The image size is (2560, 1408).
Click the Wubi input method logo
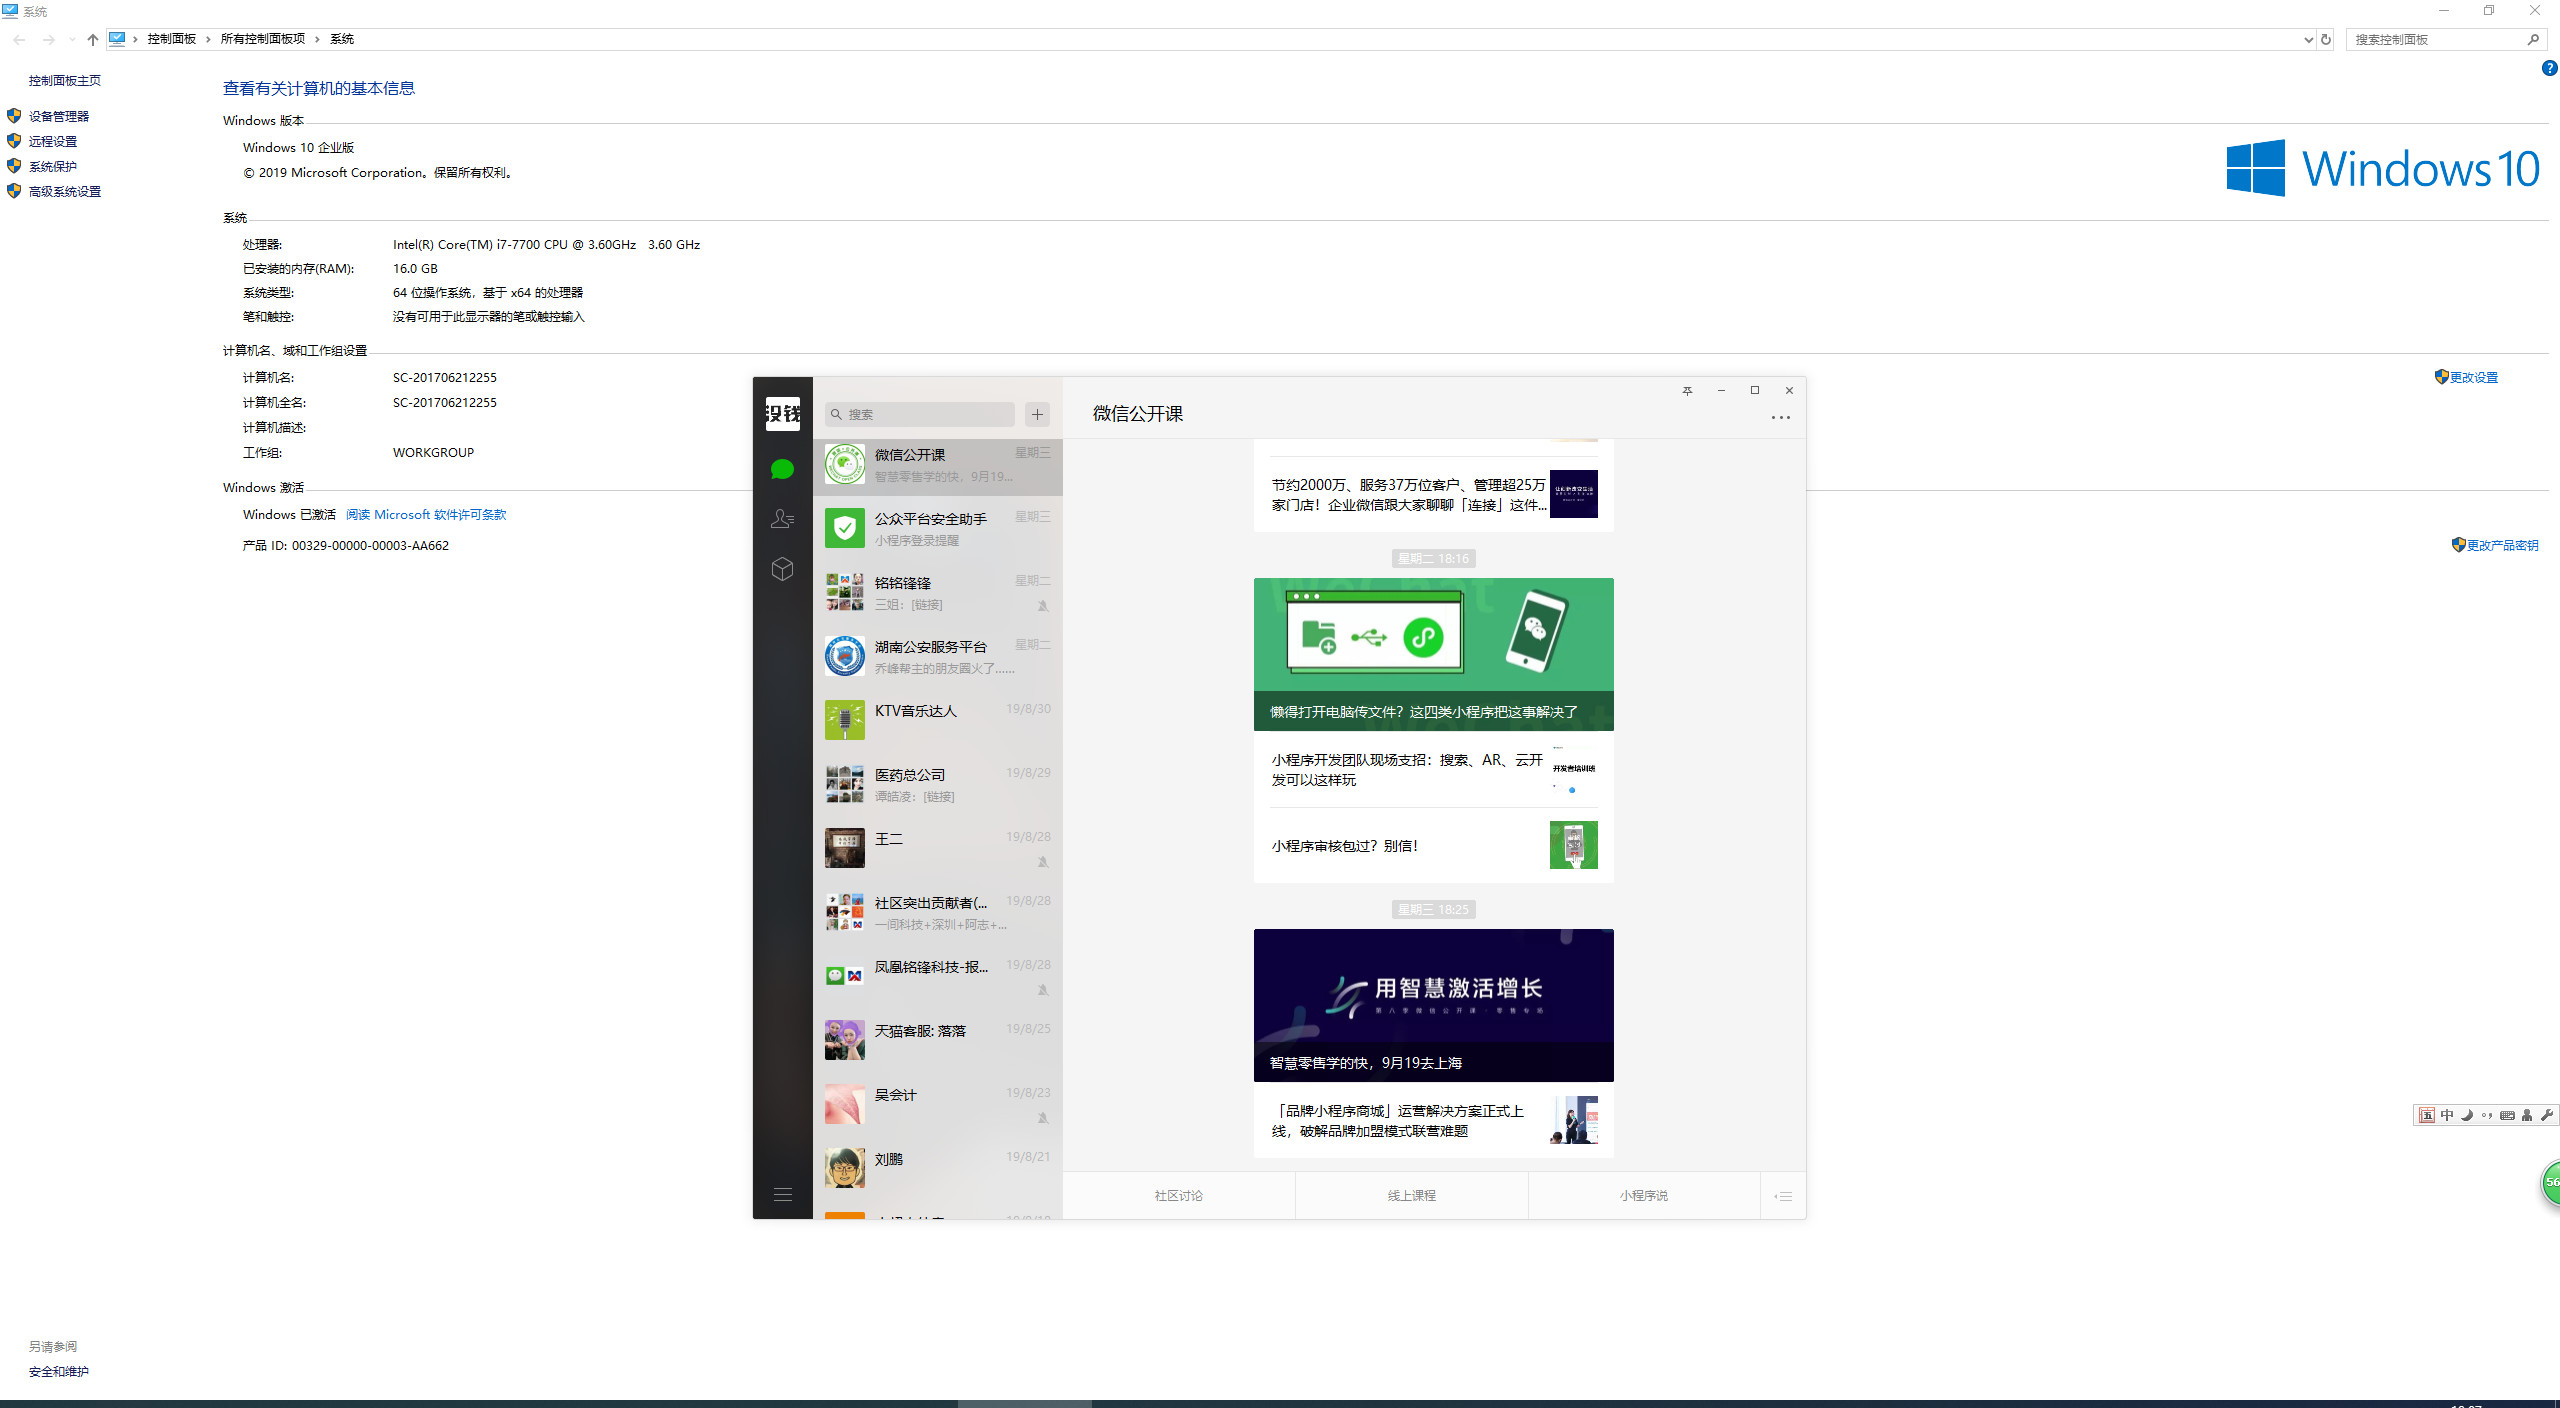click(2427, 1115)
